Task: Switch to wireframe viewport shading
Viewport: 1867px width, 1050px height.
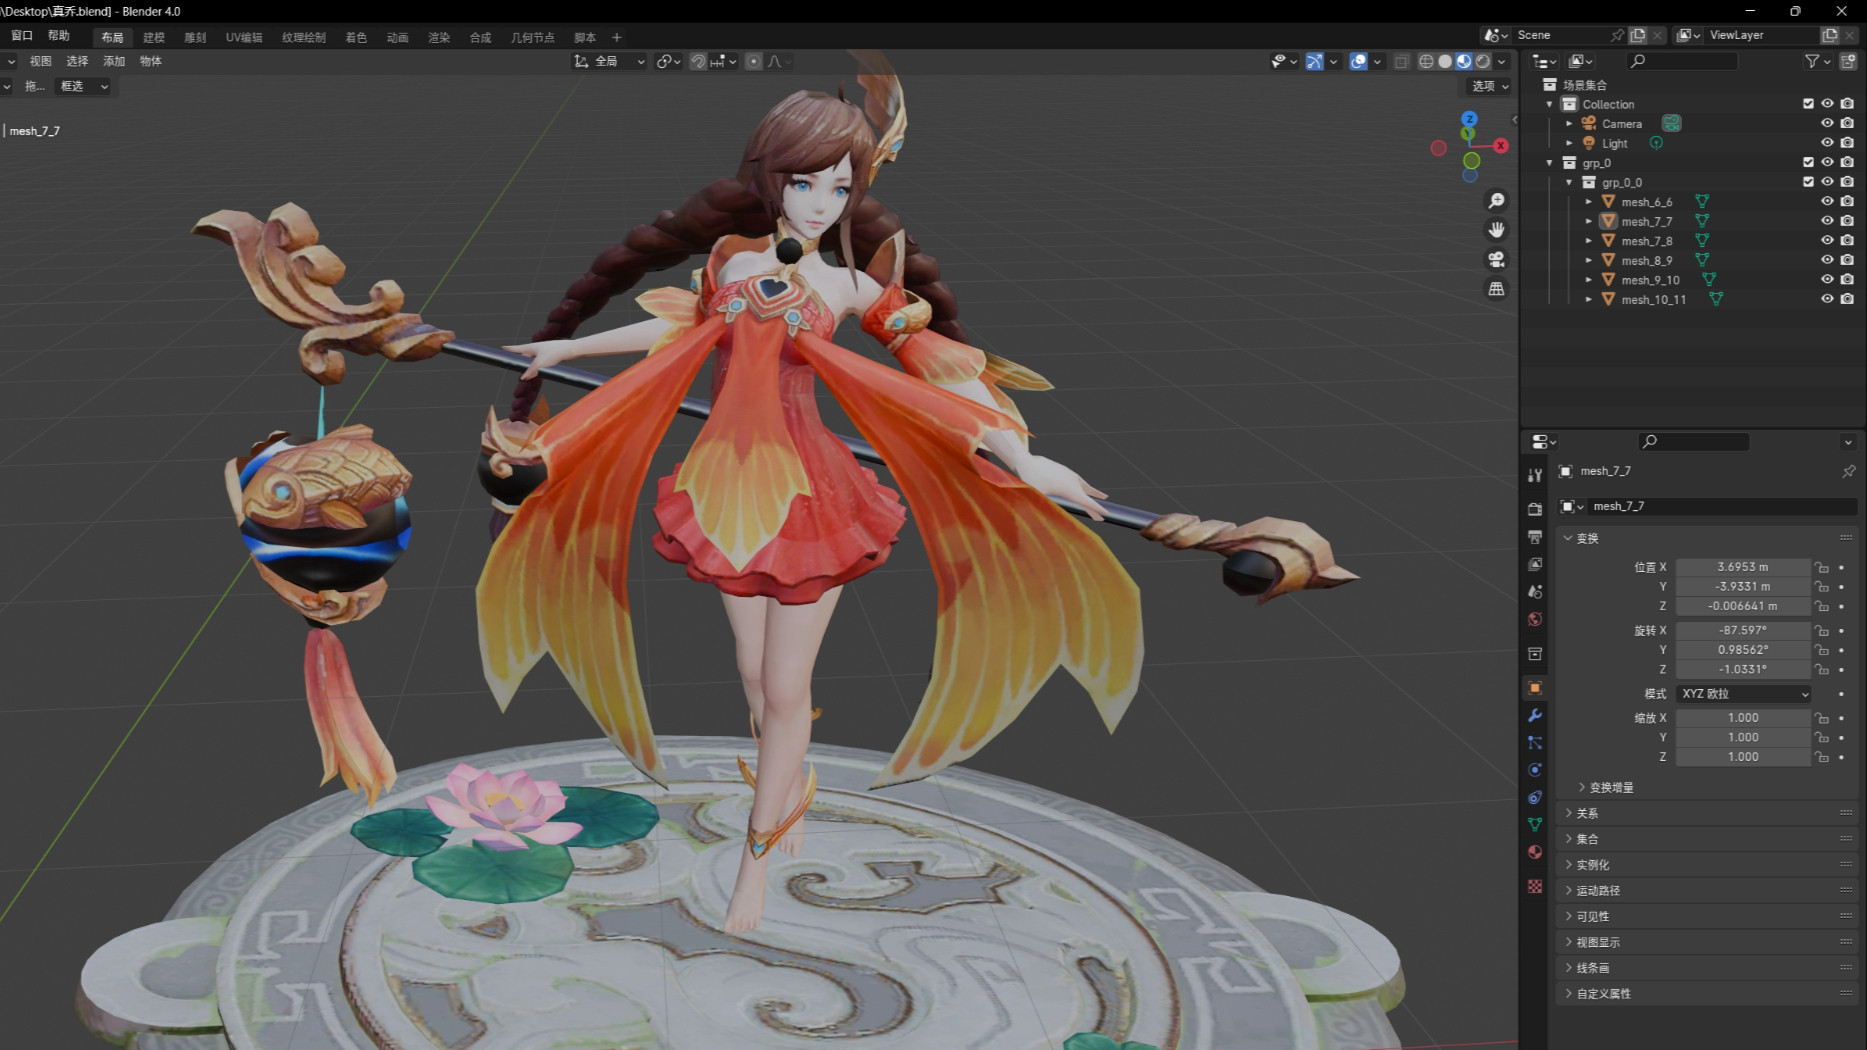Action: pos(1426,62)
